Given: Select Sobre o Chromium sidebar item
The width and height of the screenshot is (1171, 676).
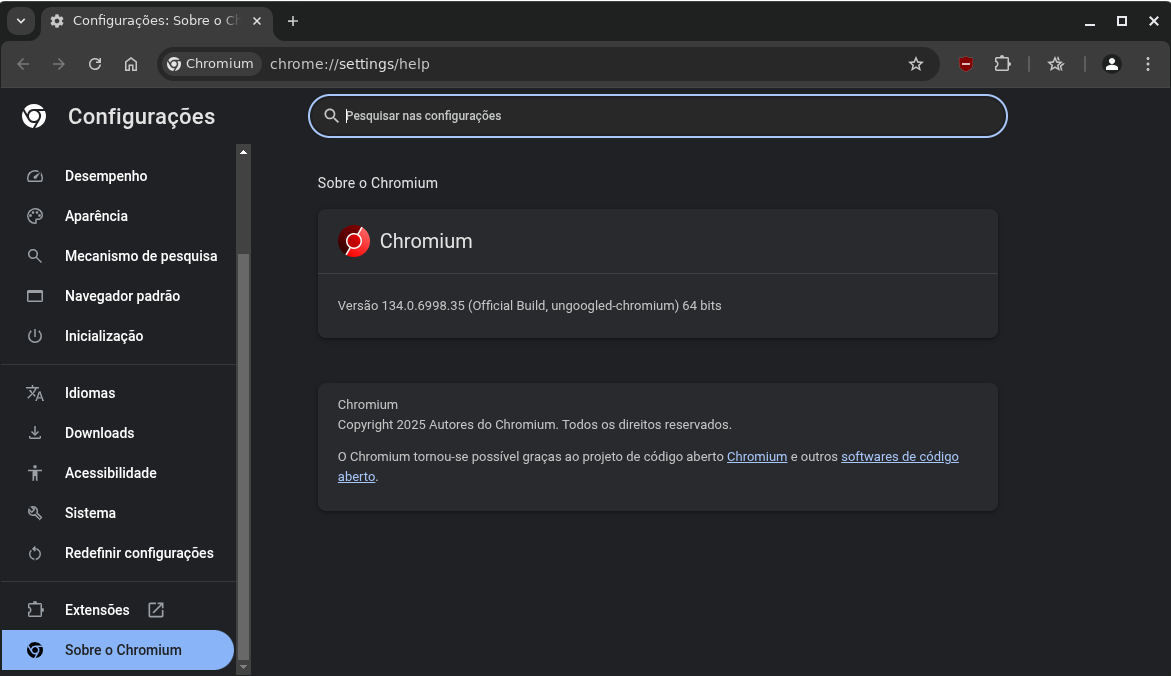Looking at the screenshot, I should tap(118, 650).
